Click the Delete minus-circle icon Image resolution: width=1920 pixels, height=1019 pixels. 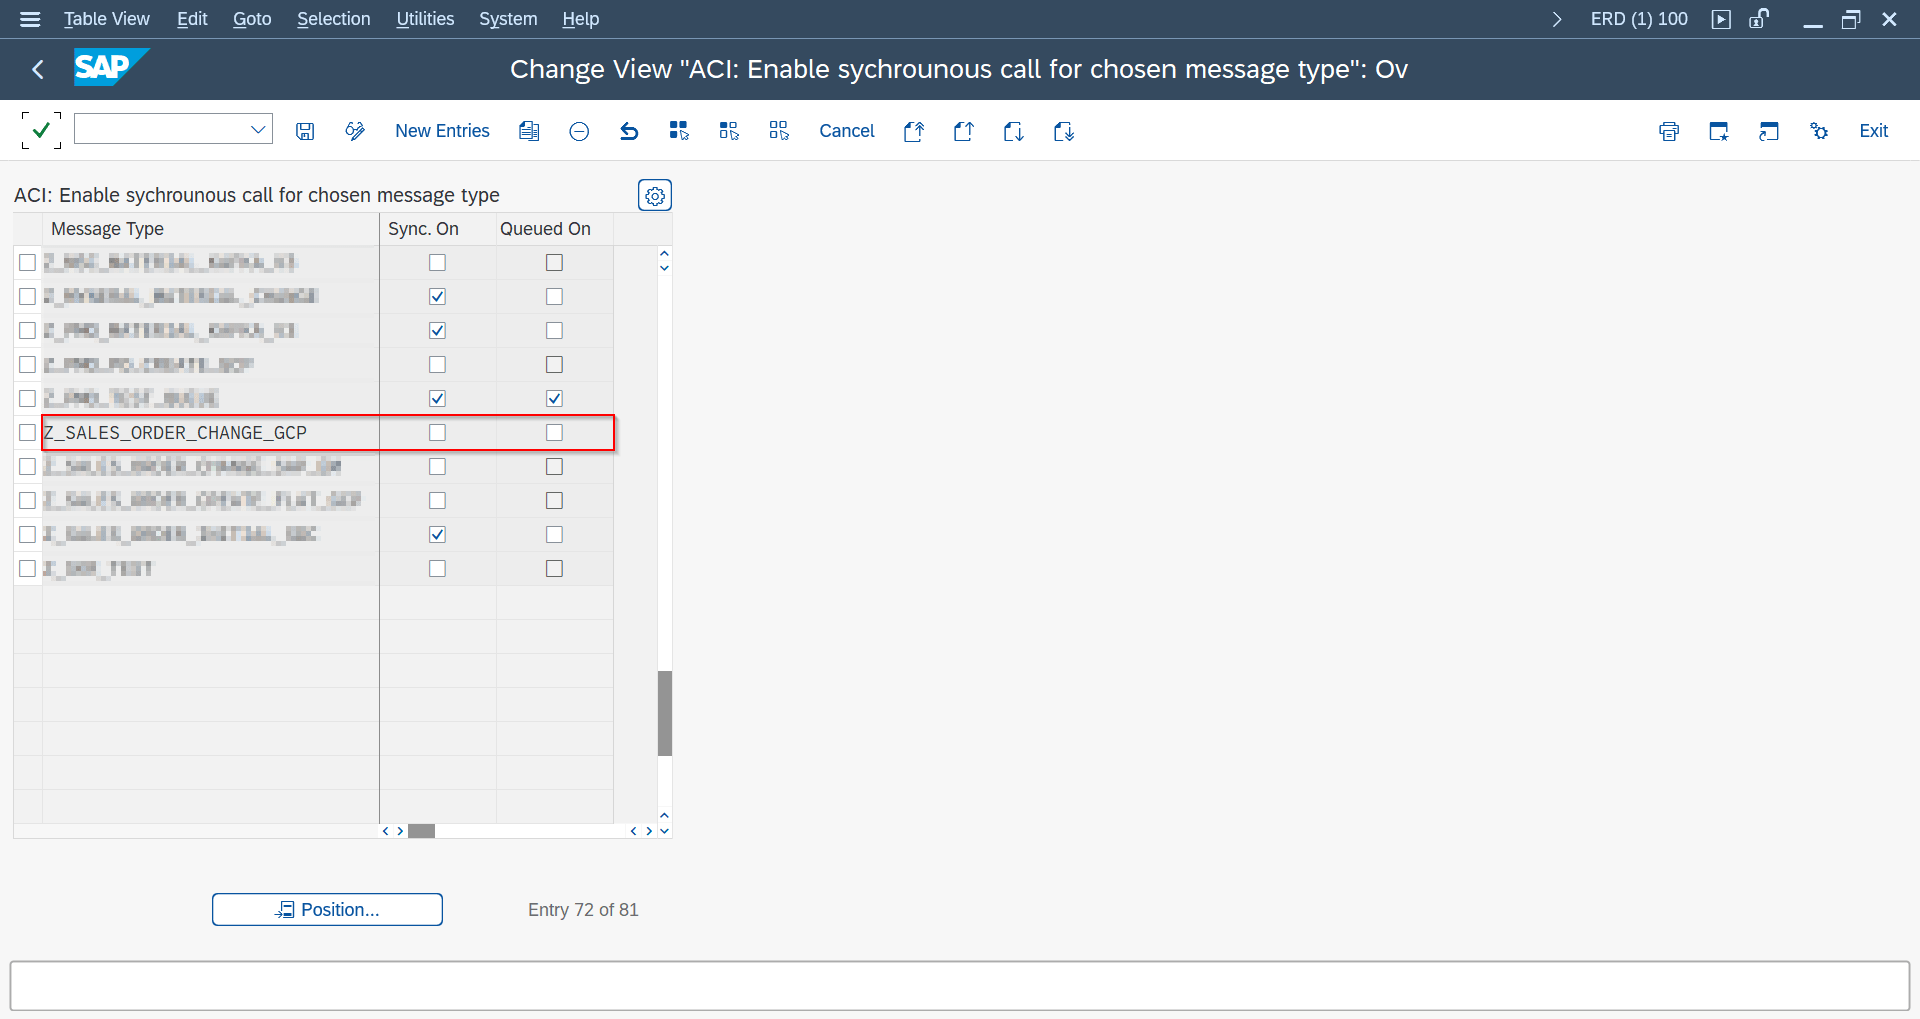click(579, 131)
